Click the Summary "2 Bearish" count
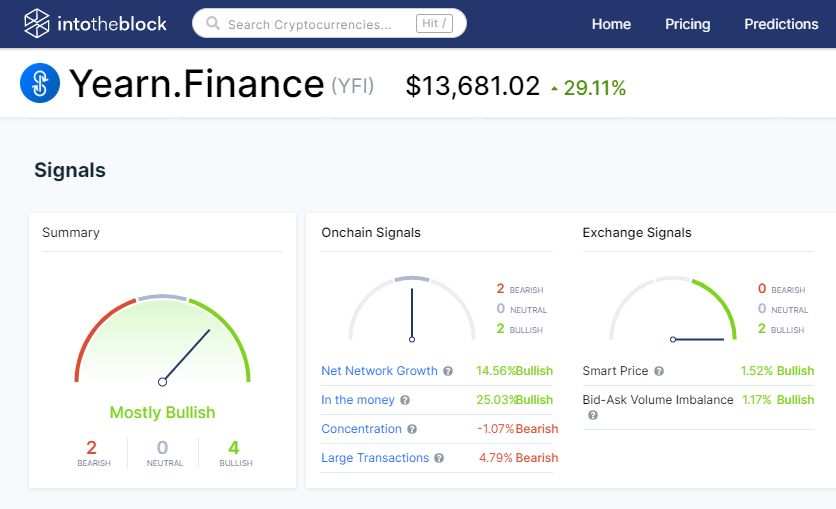The width and height of the screenshot is (836, 509). pos(93,453)
